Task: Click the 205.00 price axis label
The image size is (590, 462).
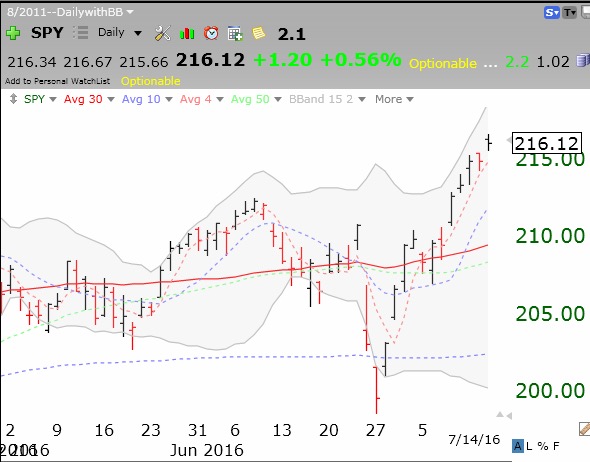Action: [x=550, y=313]
